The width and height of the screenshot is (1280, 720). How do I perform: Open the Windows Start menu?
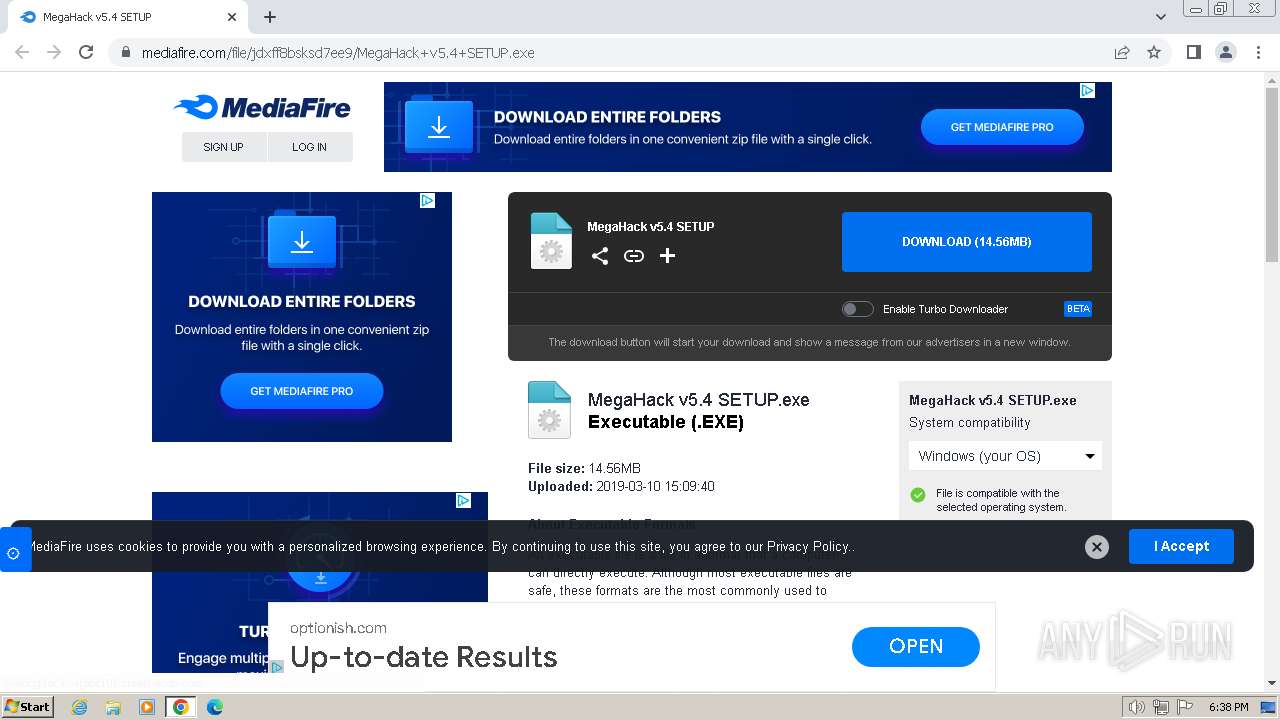pyautogui.click(x=29, y=707)
